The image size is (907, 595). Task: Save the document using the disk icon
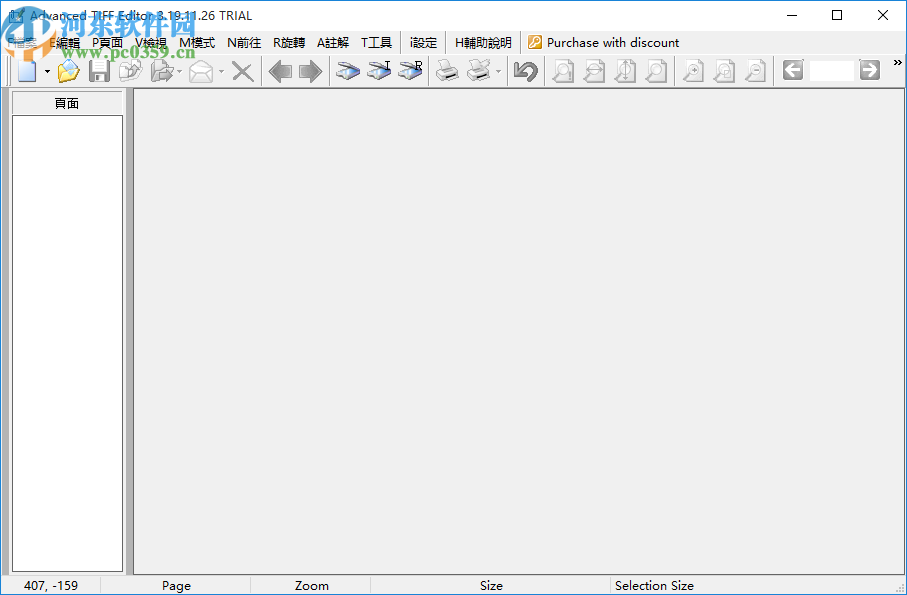point(98,71)
